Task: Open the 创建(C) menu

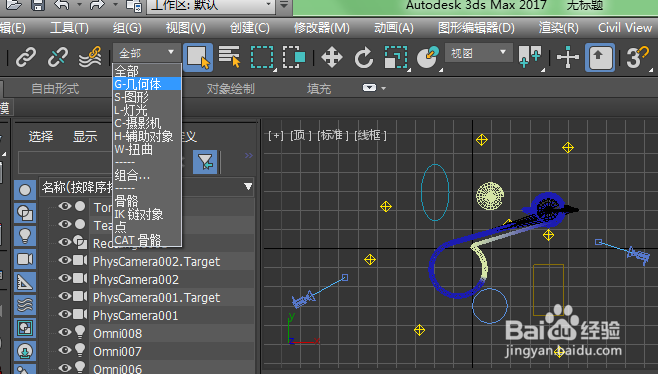Action: click(249, 28)
